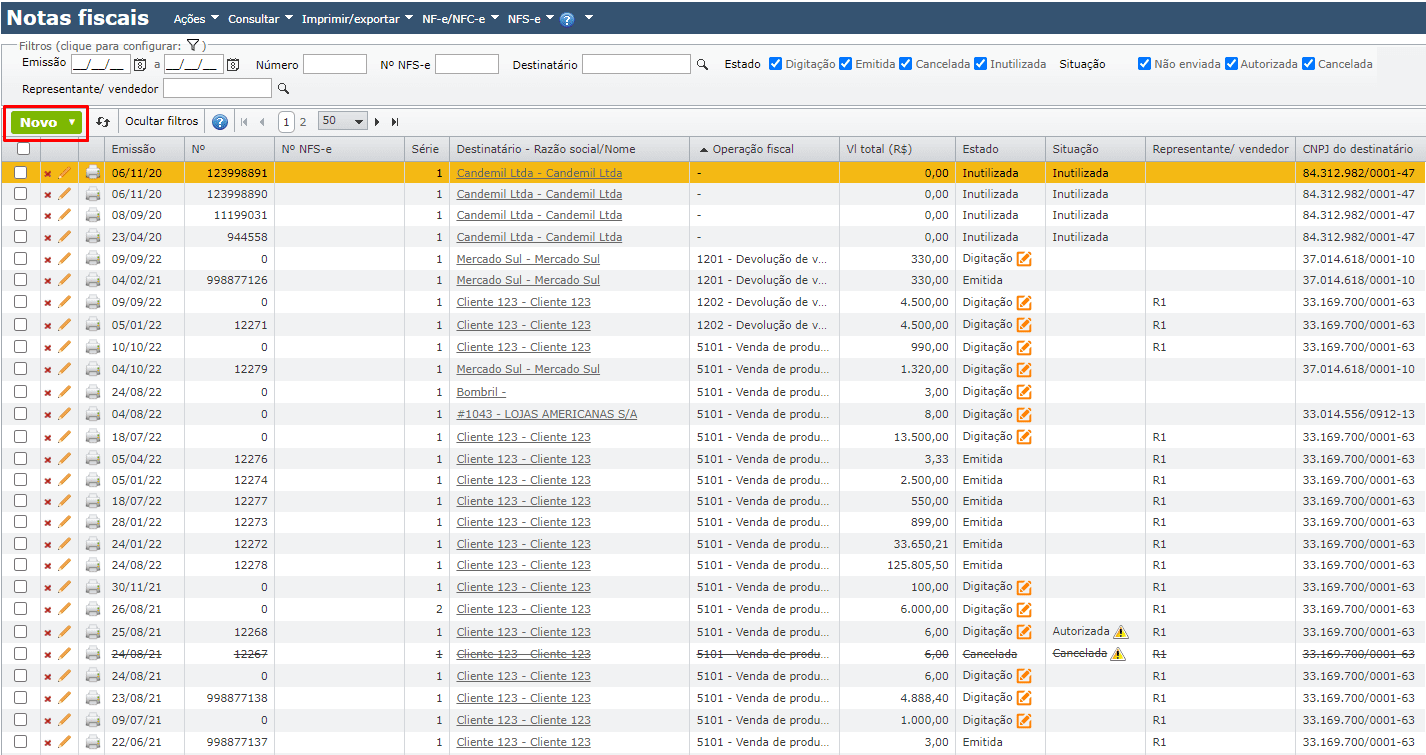1426x755 pixels.
Task: Toggle the Não enviada situação checkbox
Action: coord(1144,64)
